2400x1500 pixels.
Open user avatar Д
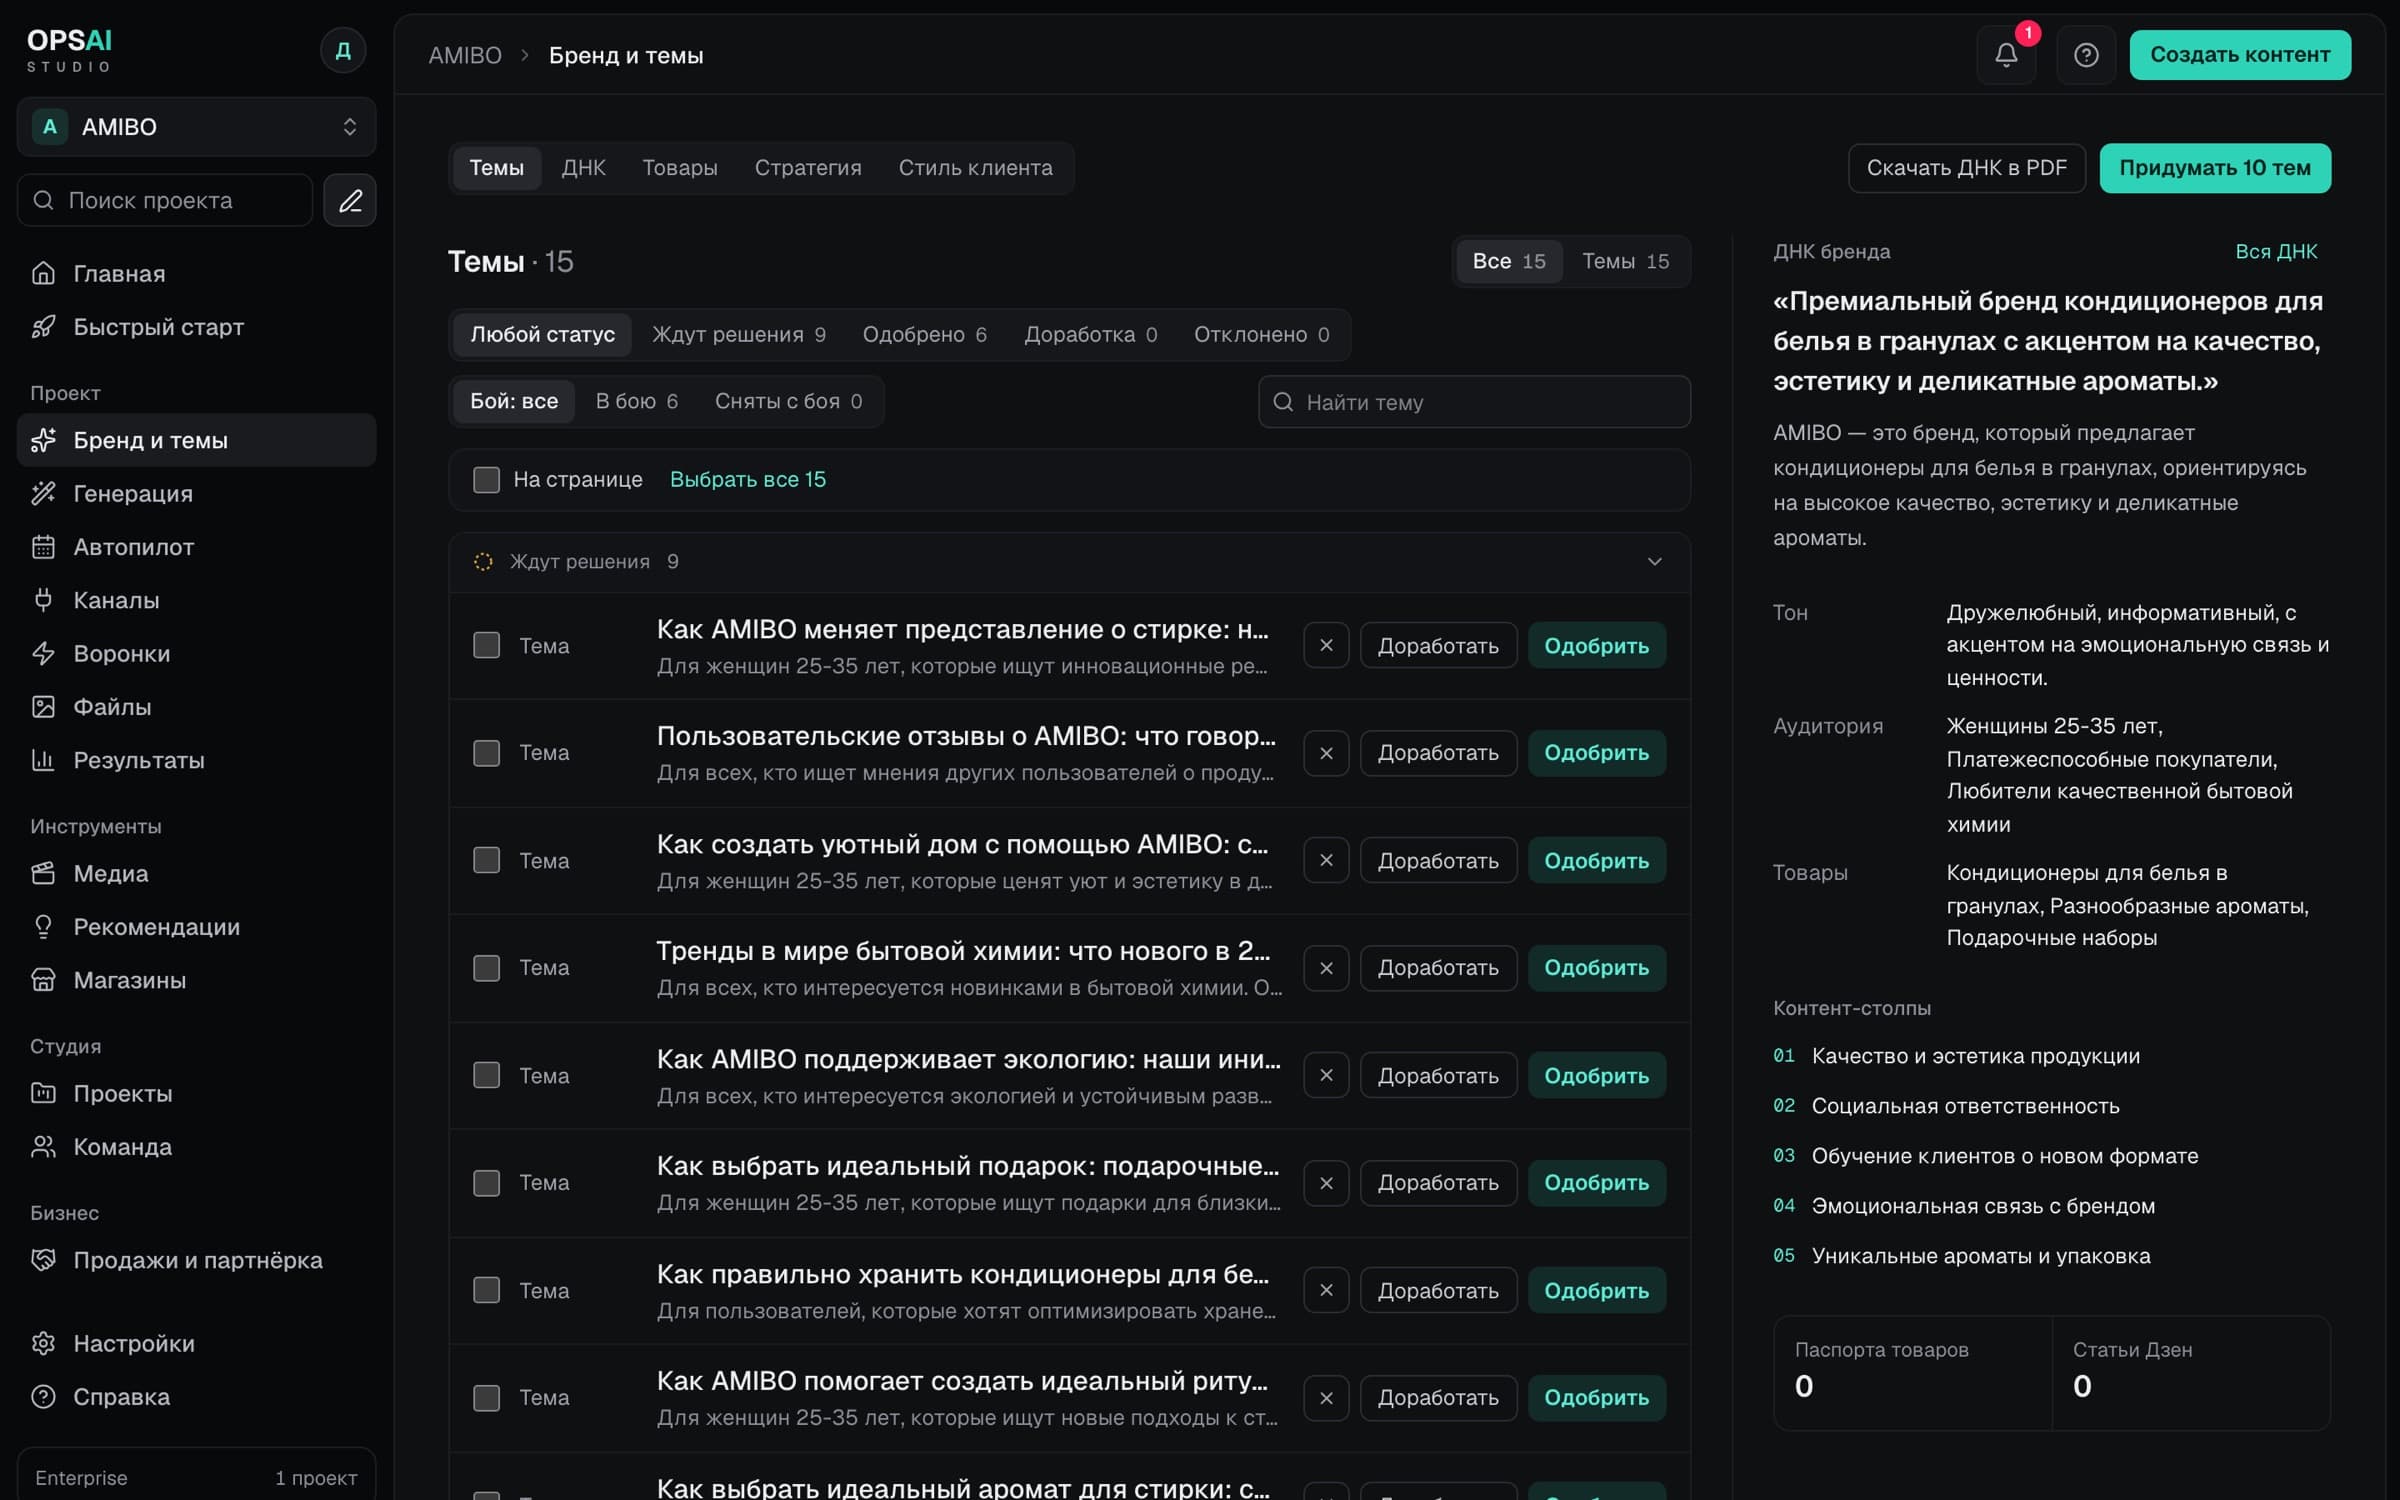(x=343, y=50)
